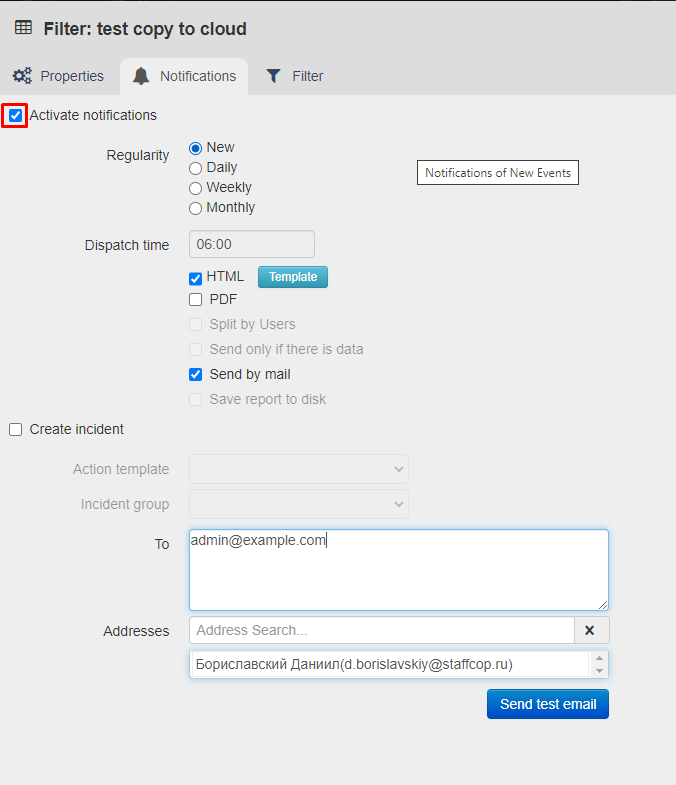Click the Send test email button

pyautogui.click(x=547, y=704)
